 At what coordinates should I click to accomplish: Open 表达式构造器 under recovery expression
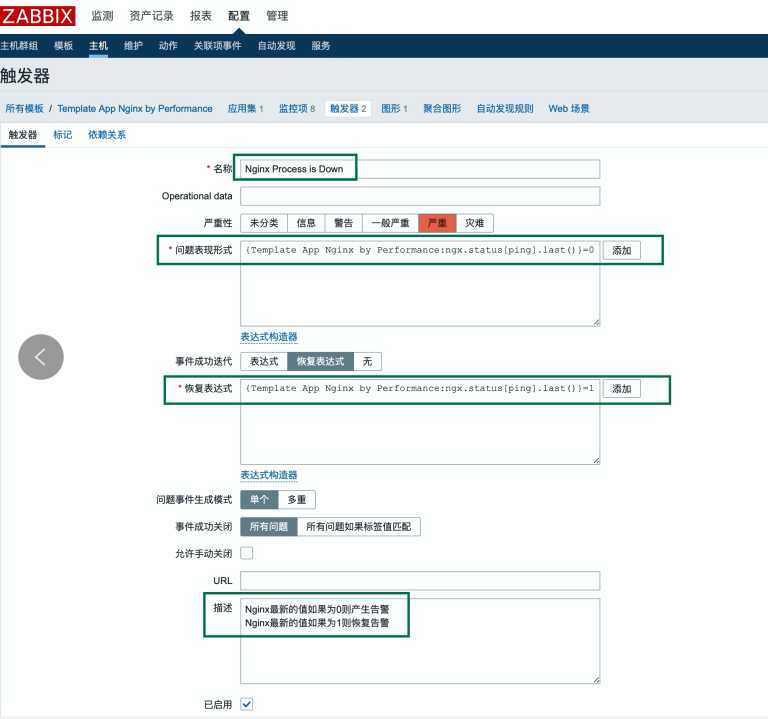coord(269,475)
